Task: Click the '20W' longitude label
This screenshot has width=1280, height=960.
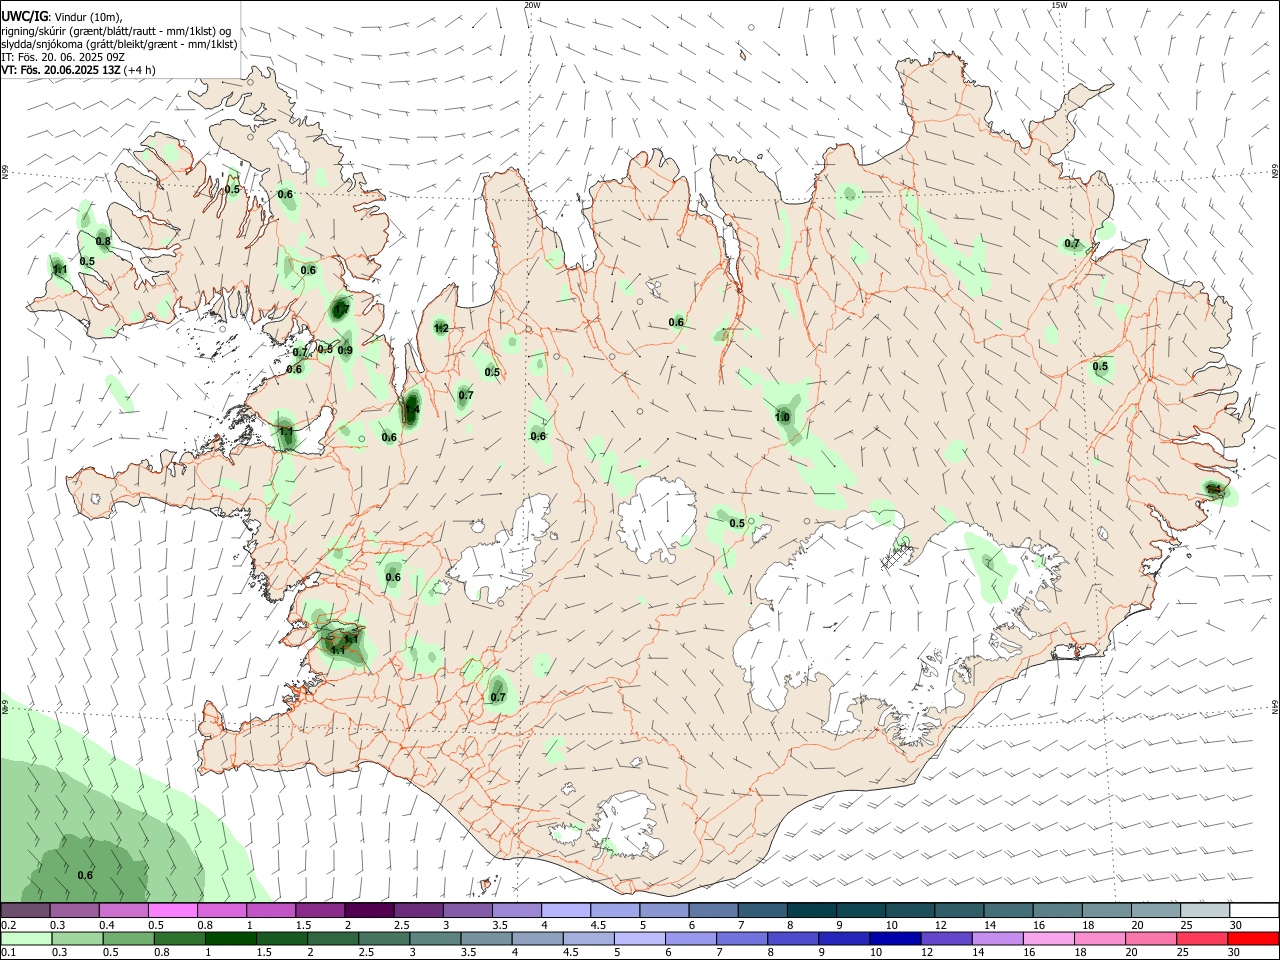Action: point(532,5)
